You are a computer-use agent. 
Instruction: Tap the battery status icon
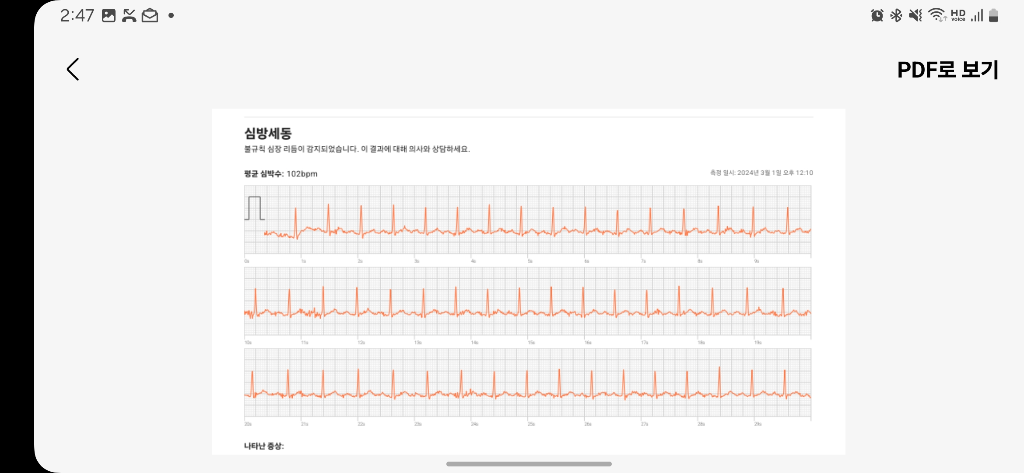pyautogui.click(x=994, y=15)
